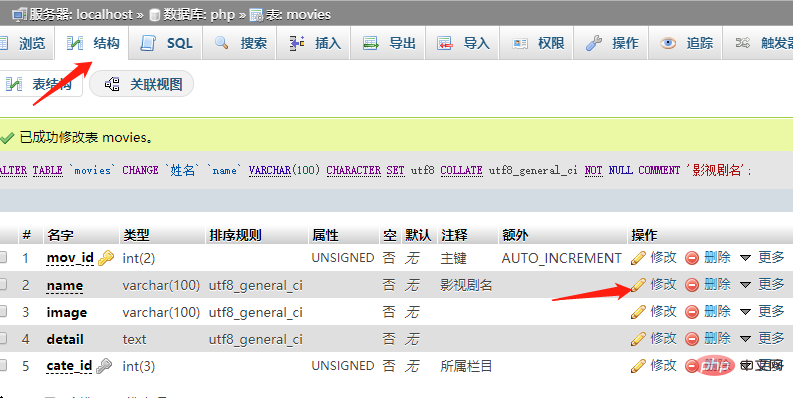The height and width of the screenshot is (398, 793).
Task: Switch to the 结构 (Structure) tab
Action: [x=92, y=43]
